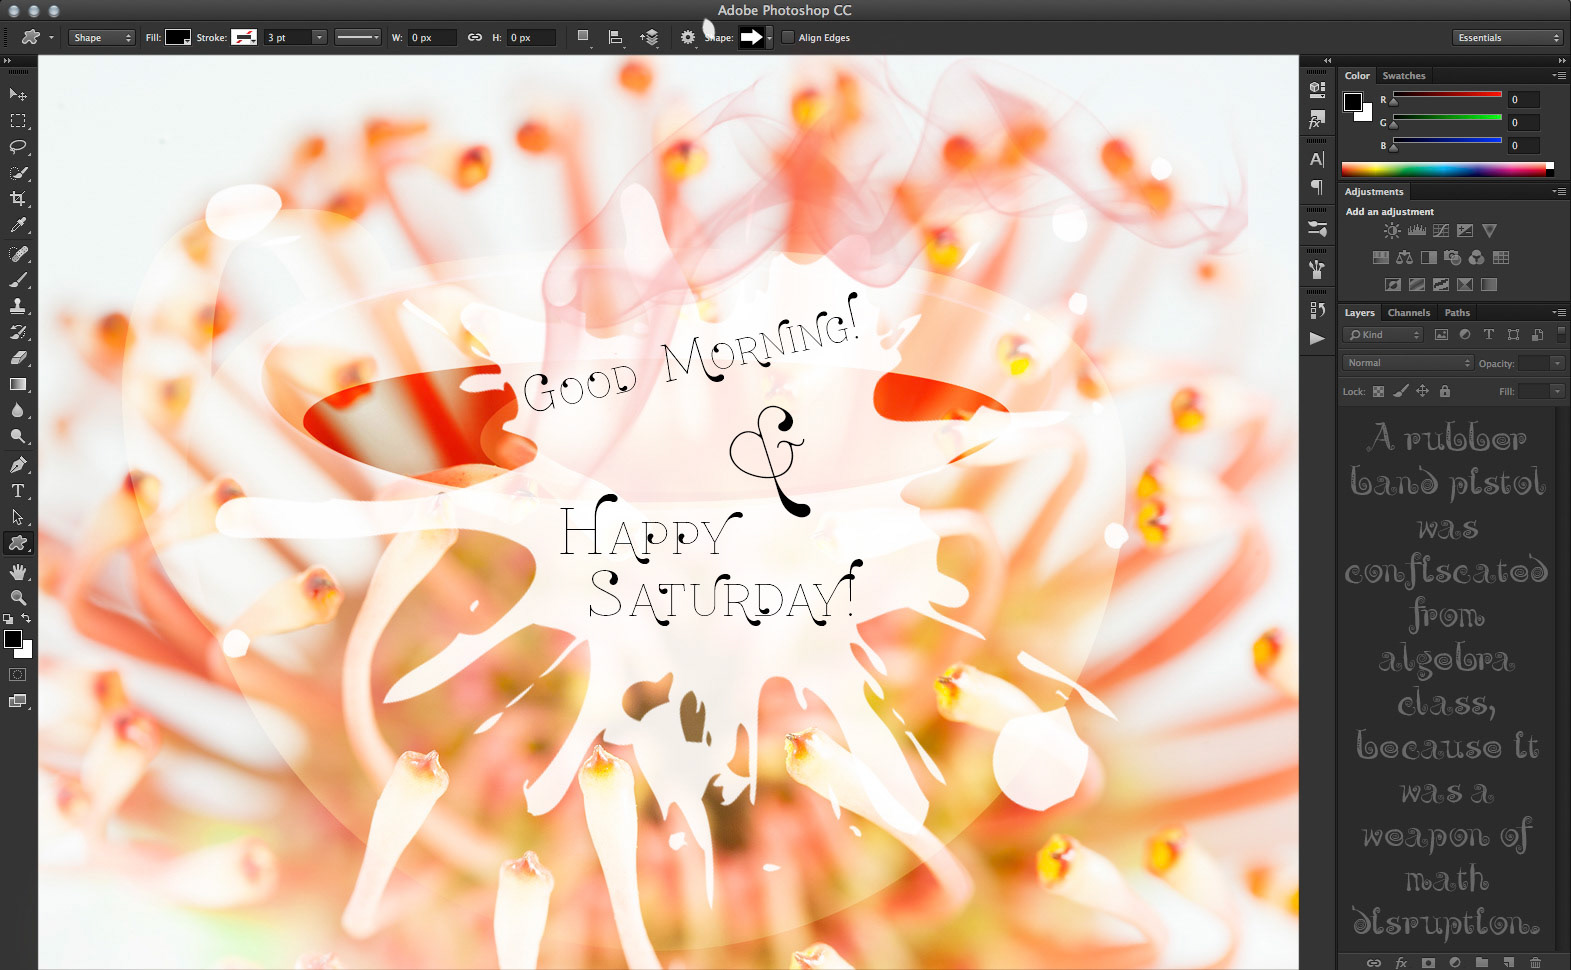Toggle lock position

click(x=1422, y=391)
